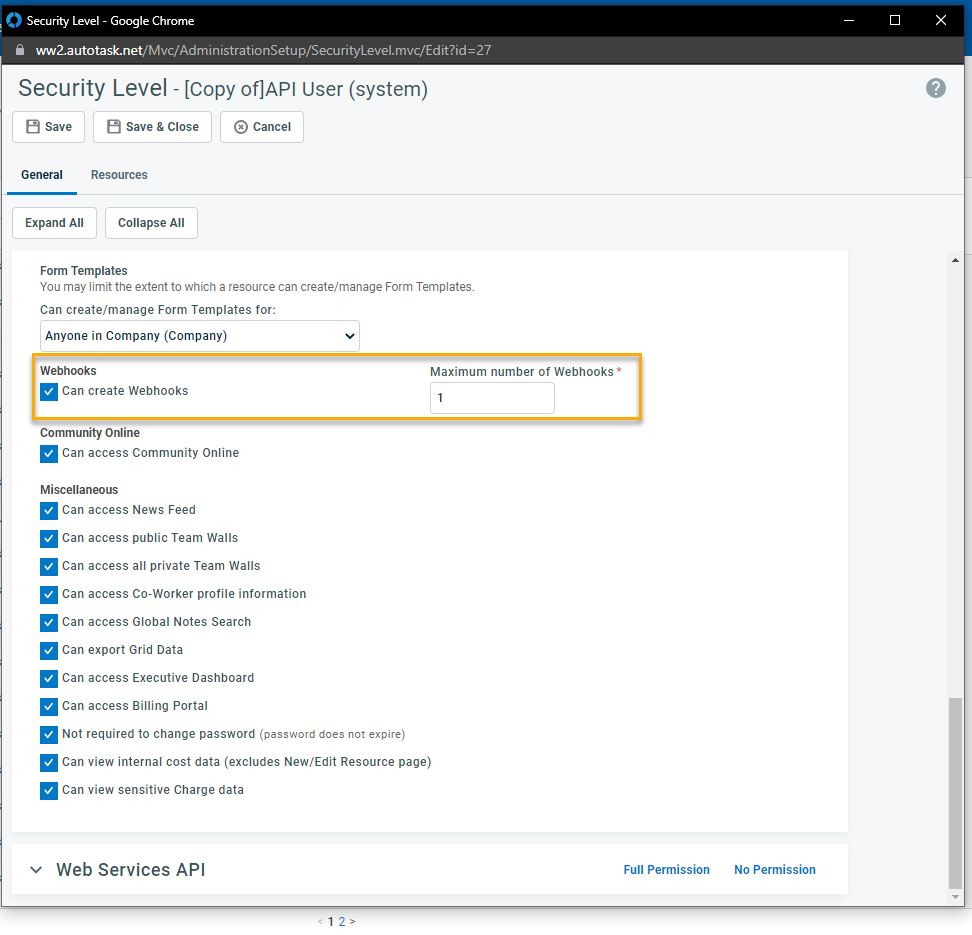Collapse the Web Services API section
The height and width of the screenshot is (935, 972).
[x=36, y=870]
